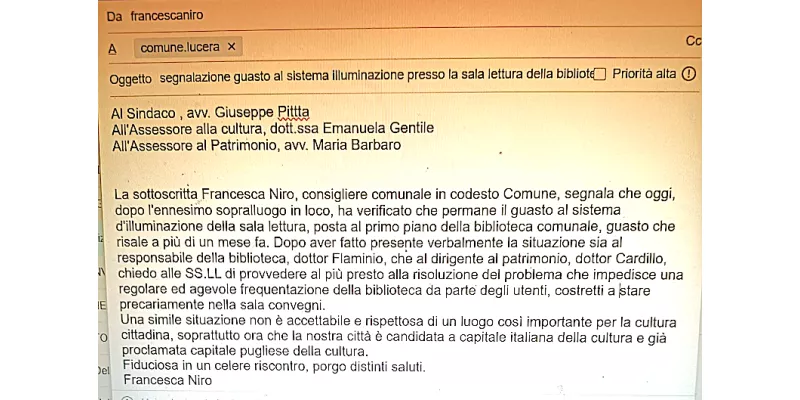The height and width of the screenshot is (400, 800).
Task: Click the Priorità alta label text
Action: coord(644,74)
